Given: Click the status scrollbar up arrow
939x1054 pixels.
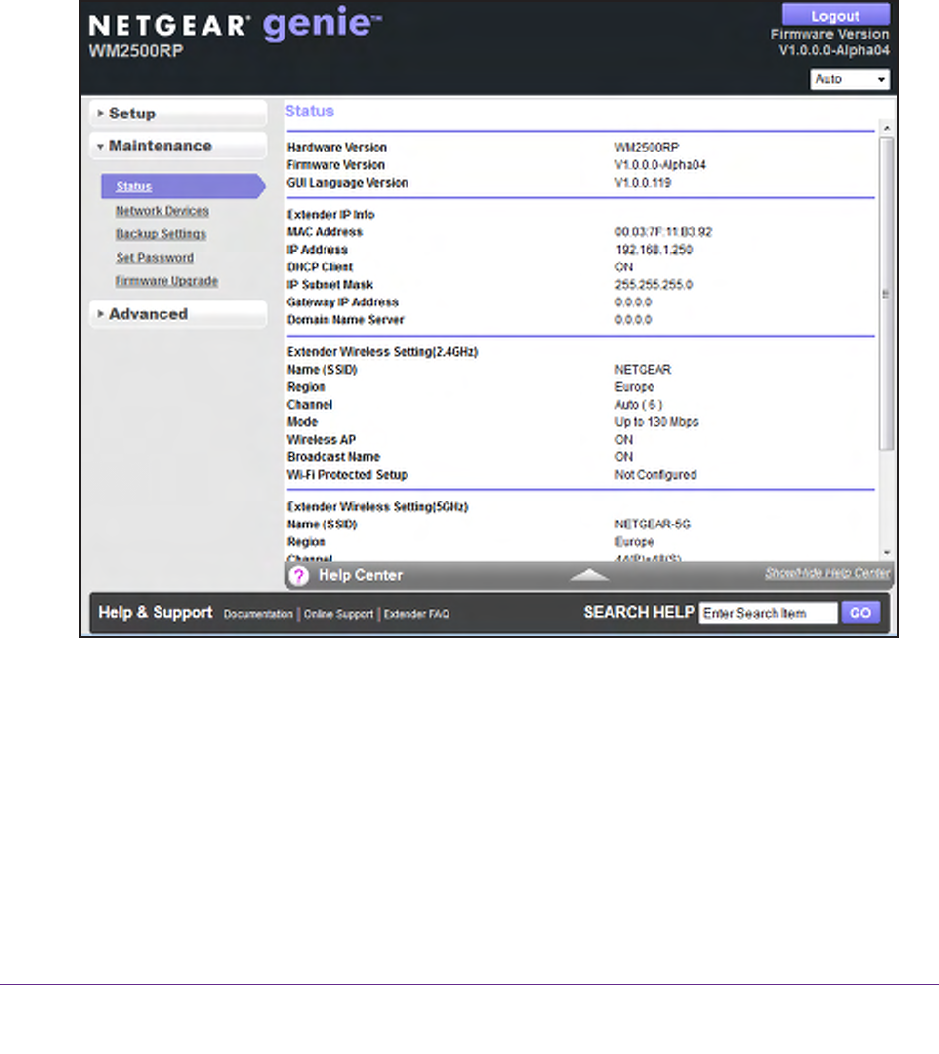Looking at the screenshot, I should point(887,128).
